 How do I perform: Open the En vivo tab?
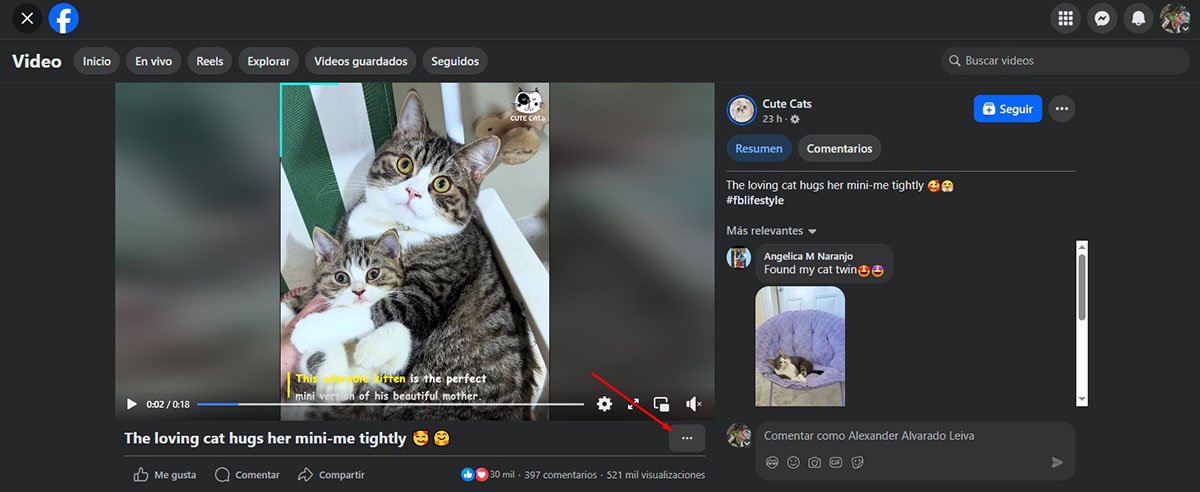tap(154, 61)
